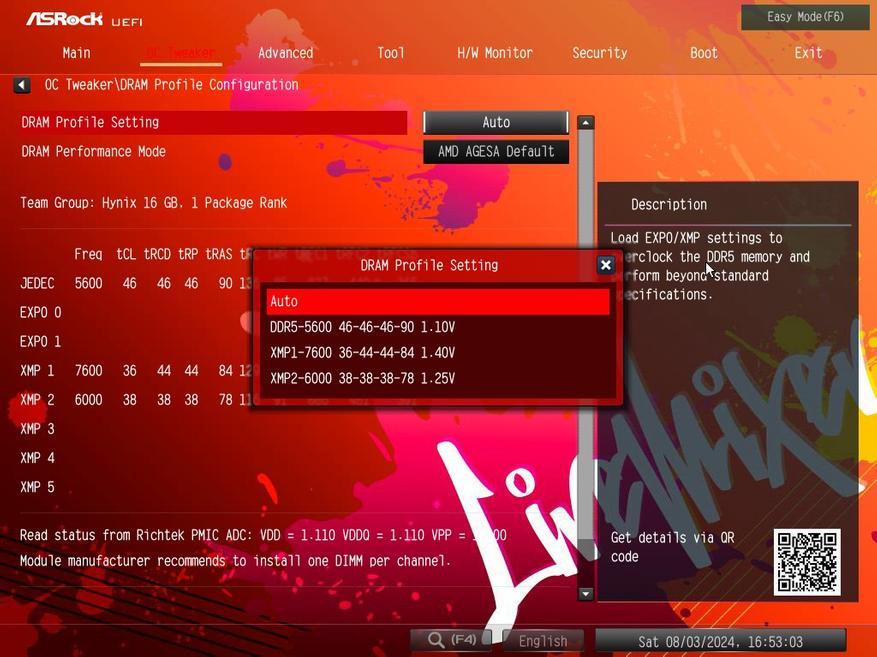Click the XMP 5 row label
This screenshot has height=657, width=877.
(37, 487)
